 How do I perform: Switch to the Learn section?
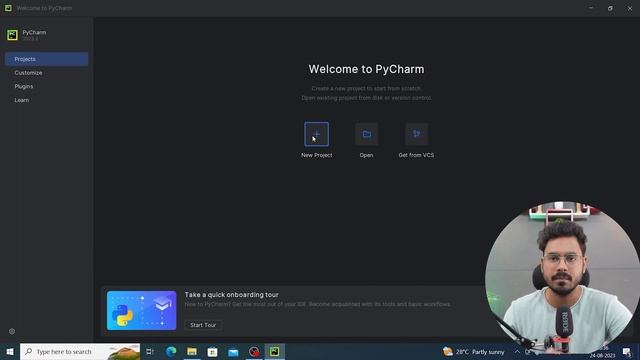click(x=22, y=100)
